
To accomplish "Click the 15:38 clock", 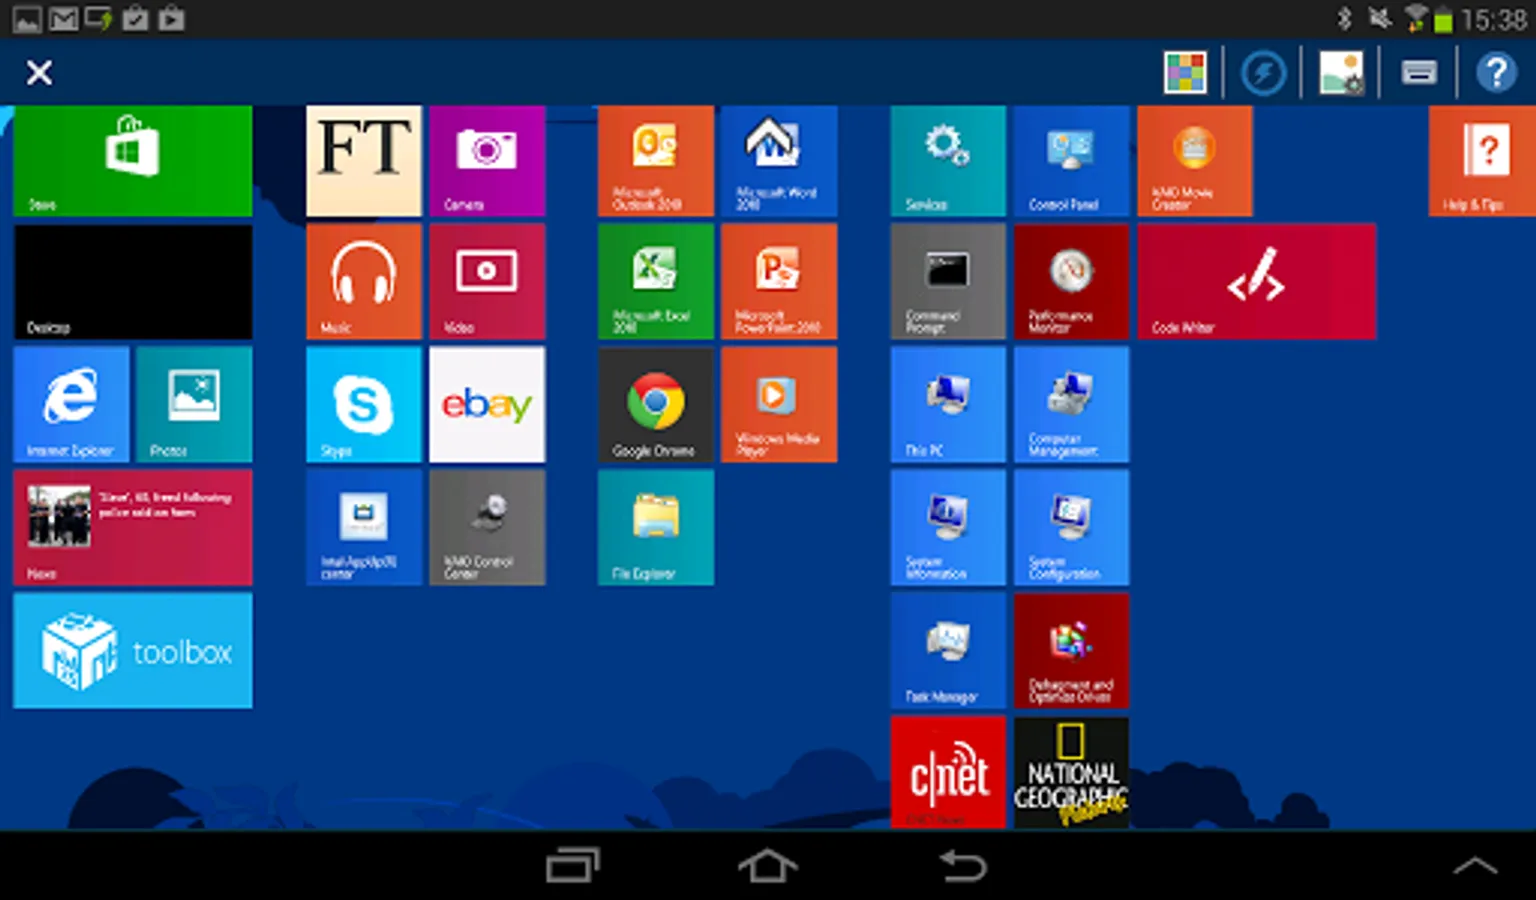I will pyautogui.click(x=1493, y=19).
